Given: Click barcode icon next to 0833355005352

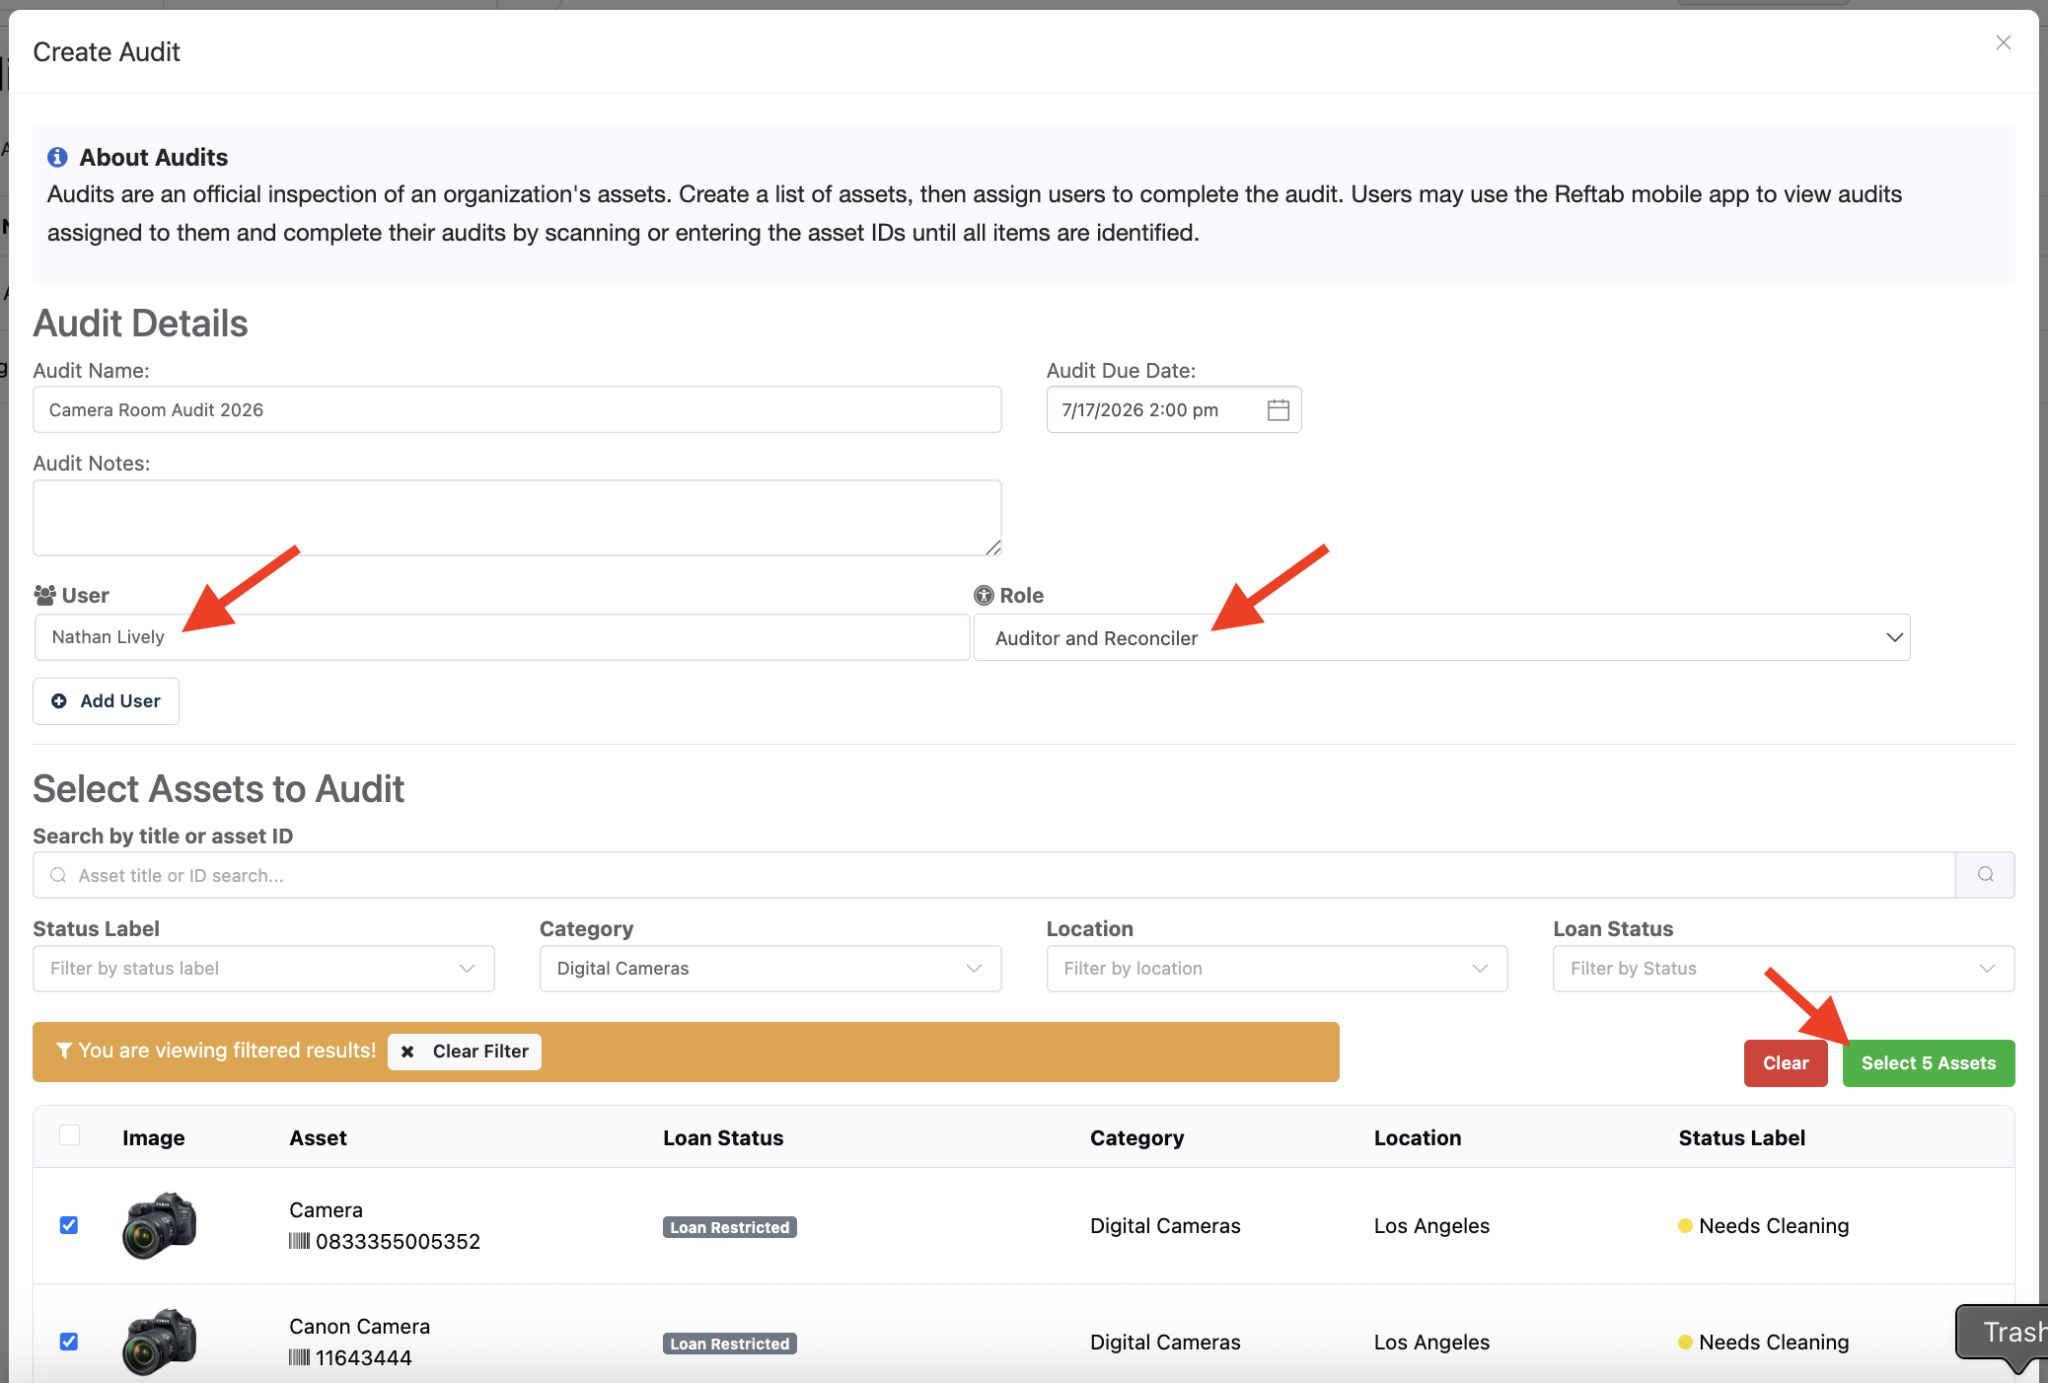Looking at the screenshot, I should [x=299, y=1241].
